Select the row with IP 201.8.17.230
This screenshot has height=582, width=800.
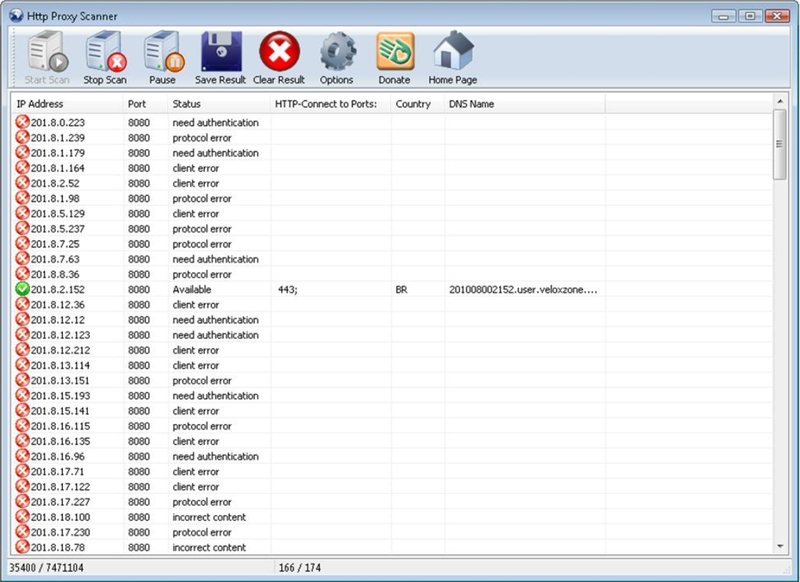[392, 532]
